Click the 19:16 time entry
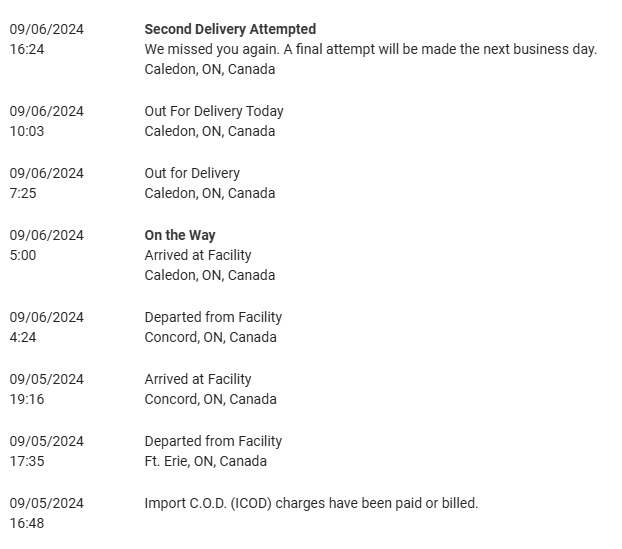Image resolution: width=622 pixels, height=549 pixels. coord(27,399)
